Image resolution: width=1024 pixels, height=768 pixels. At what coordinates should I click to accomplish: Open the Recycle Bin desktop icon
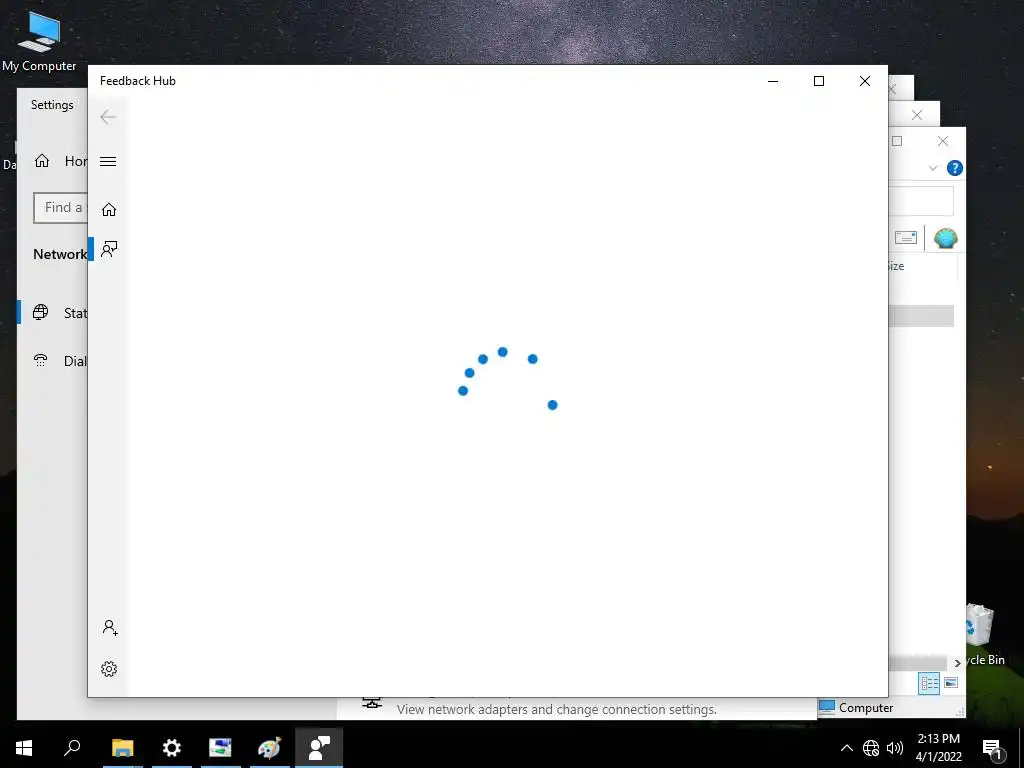coord(984,634)
